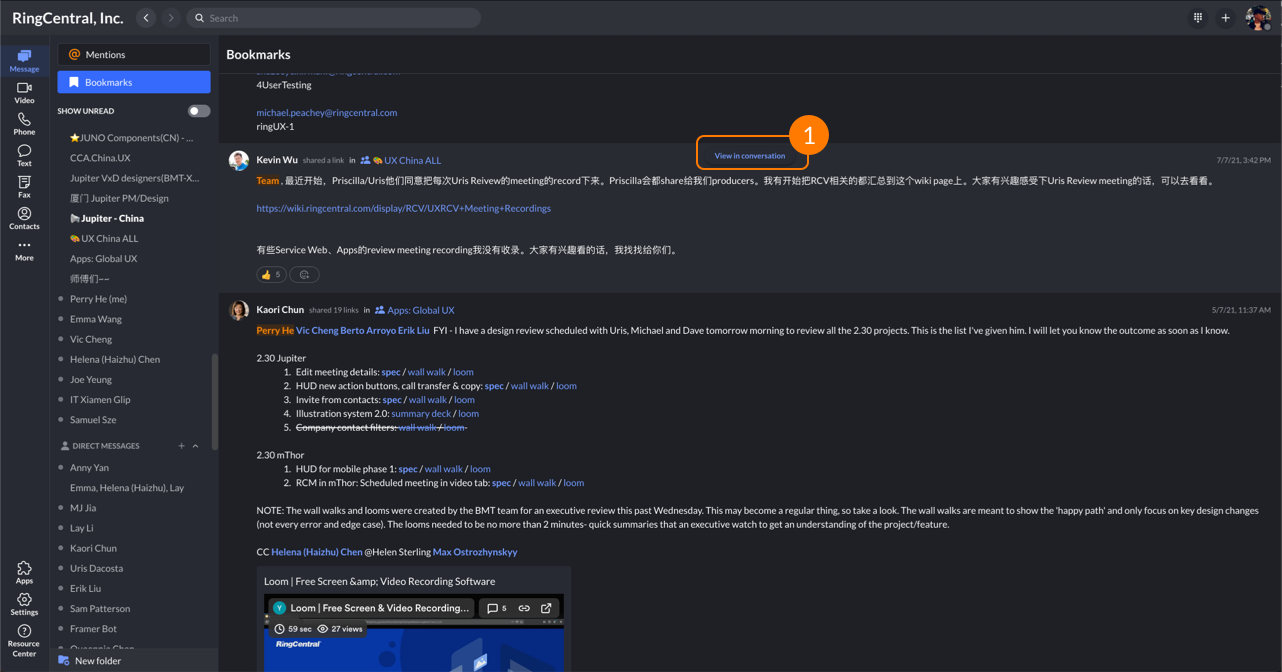1282x672 pixels.
Task: Add a new direct message
Action: (181, 446)
